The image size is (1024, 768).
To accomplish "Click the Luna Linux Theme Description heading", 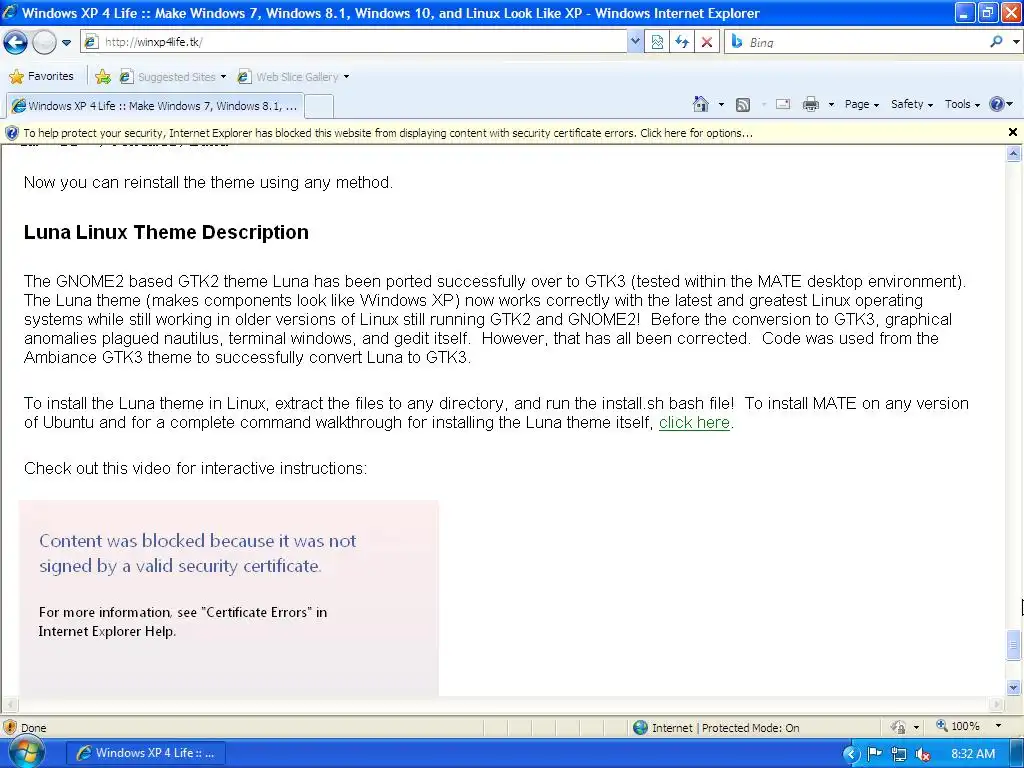I will [166, 232].
